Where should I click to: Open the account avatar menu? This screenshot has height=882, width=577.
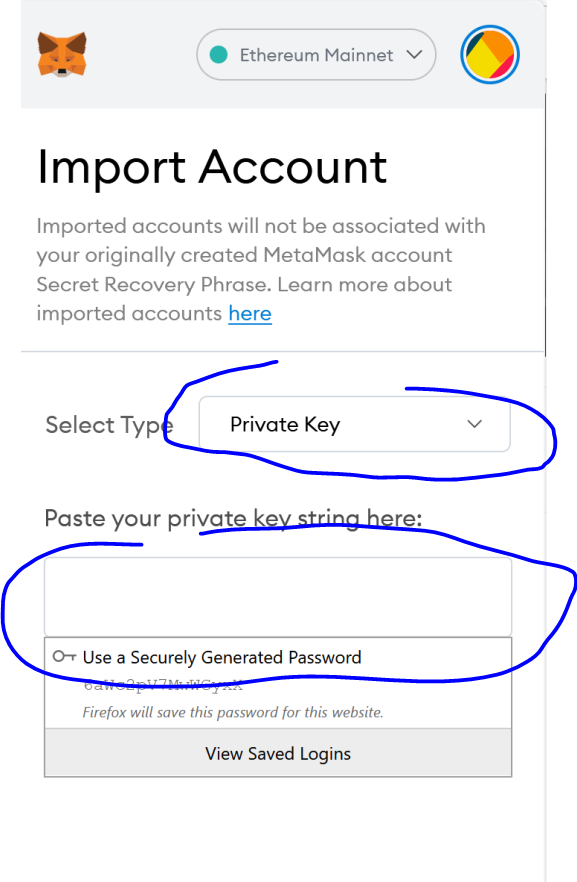pos(490,55)
